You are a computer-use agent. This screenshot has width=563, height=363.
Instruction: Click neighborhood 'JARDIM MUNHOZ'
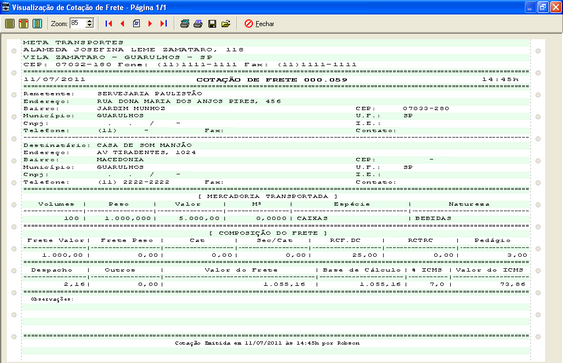[x=131, y=108]
